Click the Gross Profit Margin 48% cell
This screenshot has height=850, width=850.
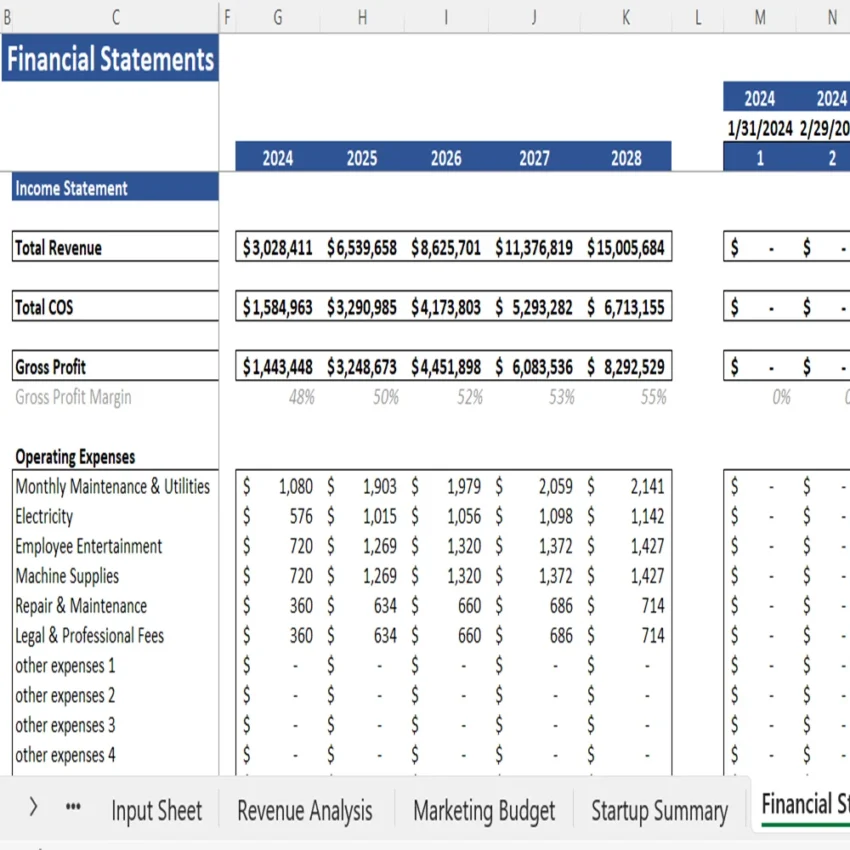[x=302, y=397]
